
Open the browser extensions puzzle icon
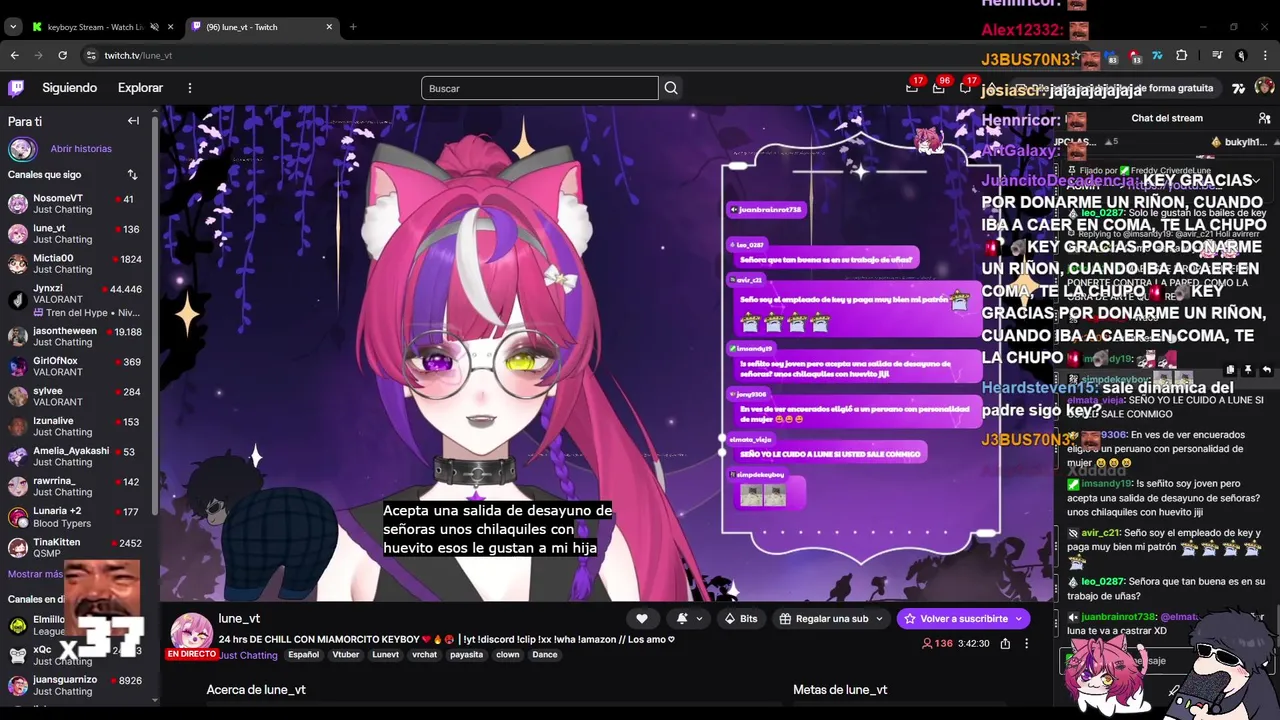point(1181,55)
